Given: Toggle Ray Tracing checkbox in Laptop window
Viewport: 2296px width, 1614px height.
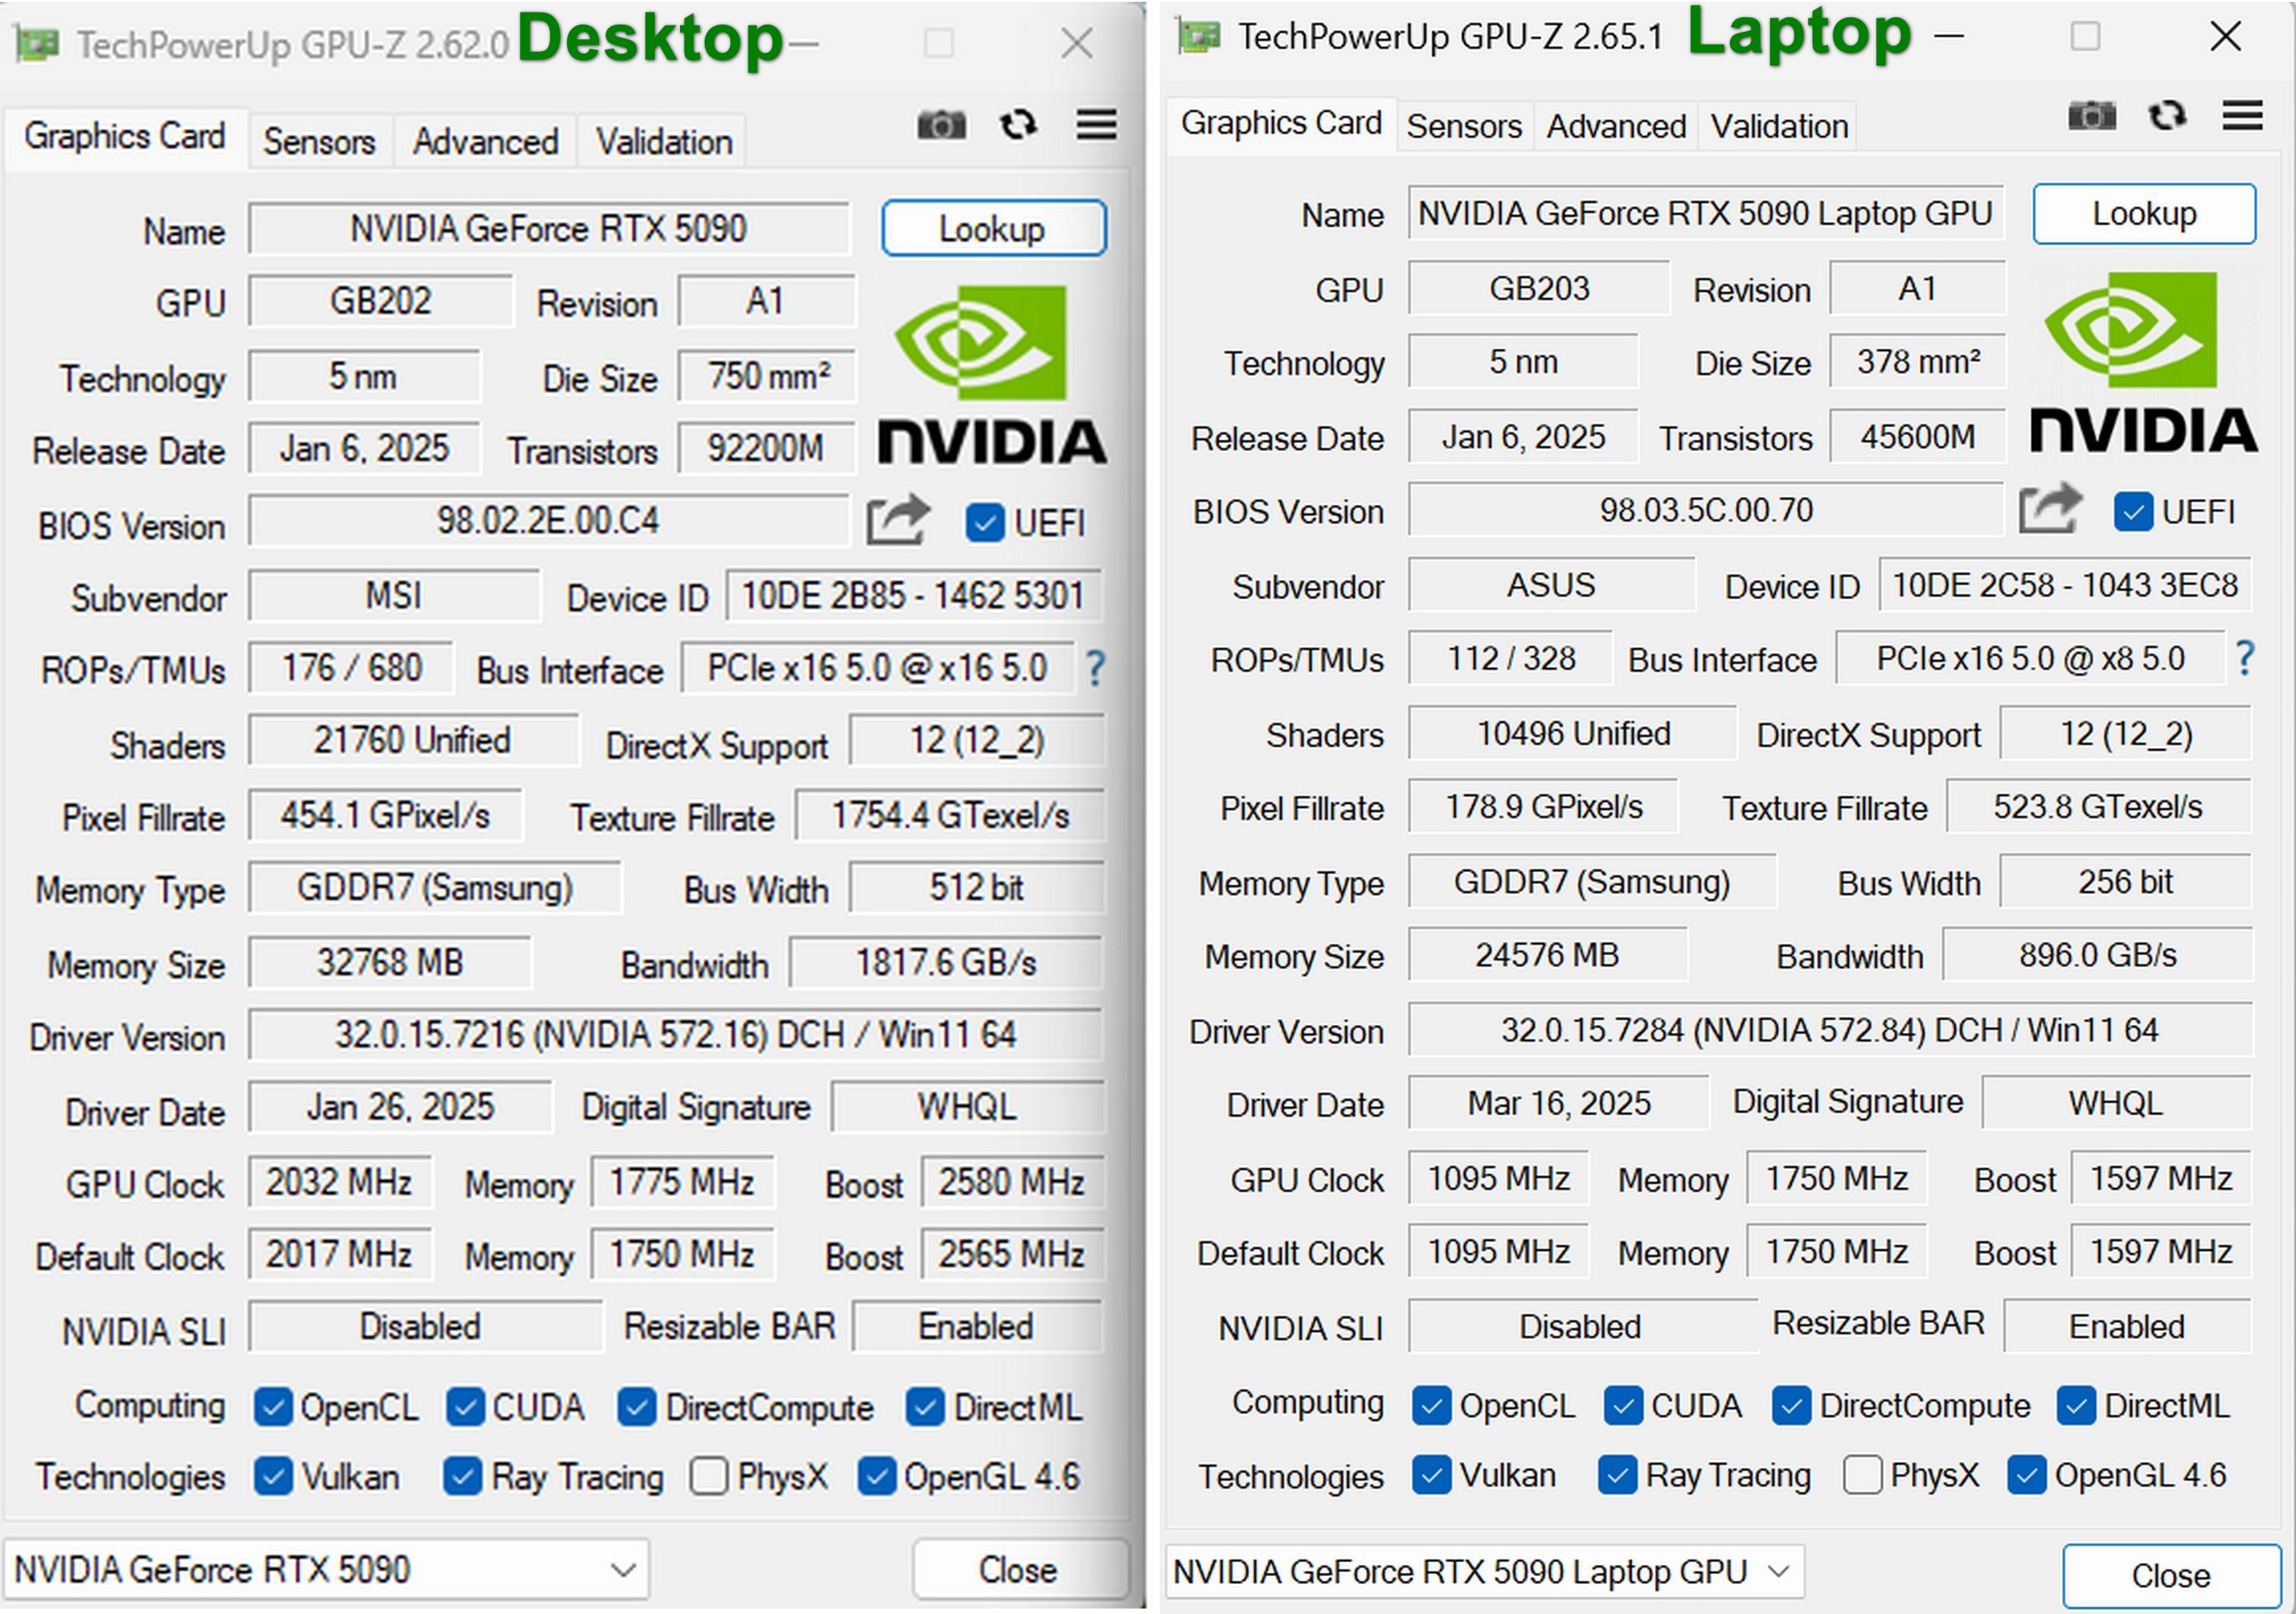Looking at the screenshot, I should [x=1618, y=1475].
